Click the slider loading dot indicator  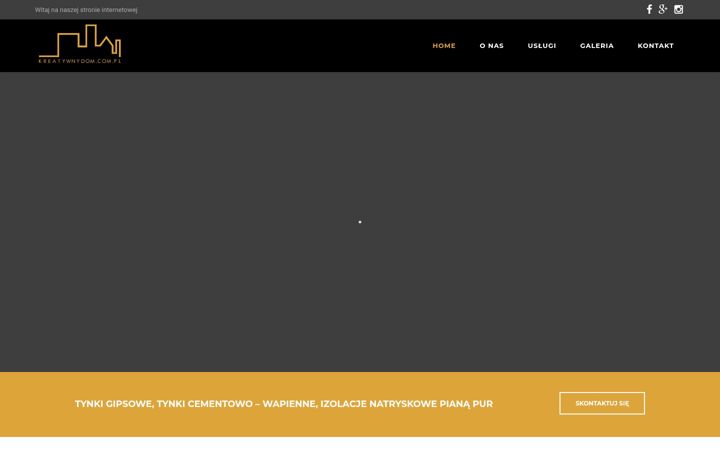[360, 222]
